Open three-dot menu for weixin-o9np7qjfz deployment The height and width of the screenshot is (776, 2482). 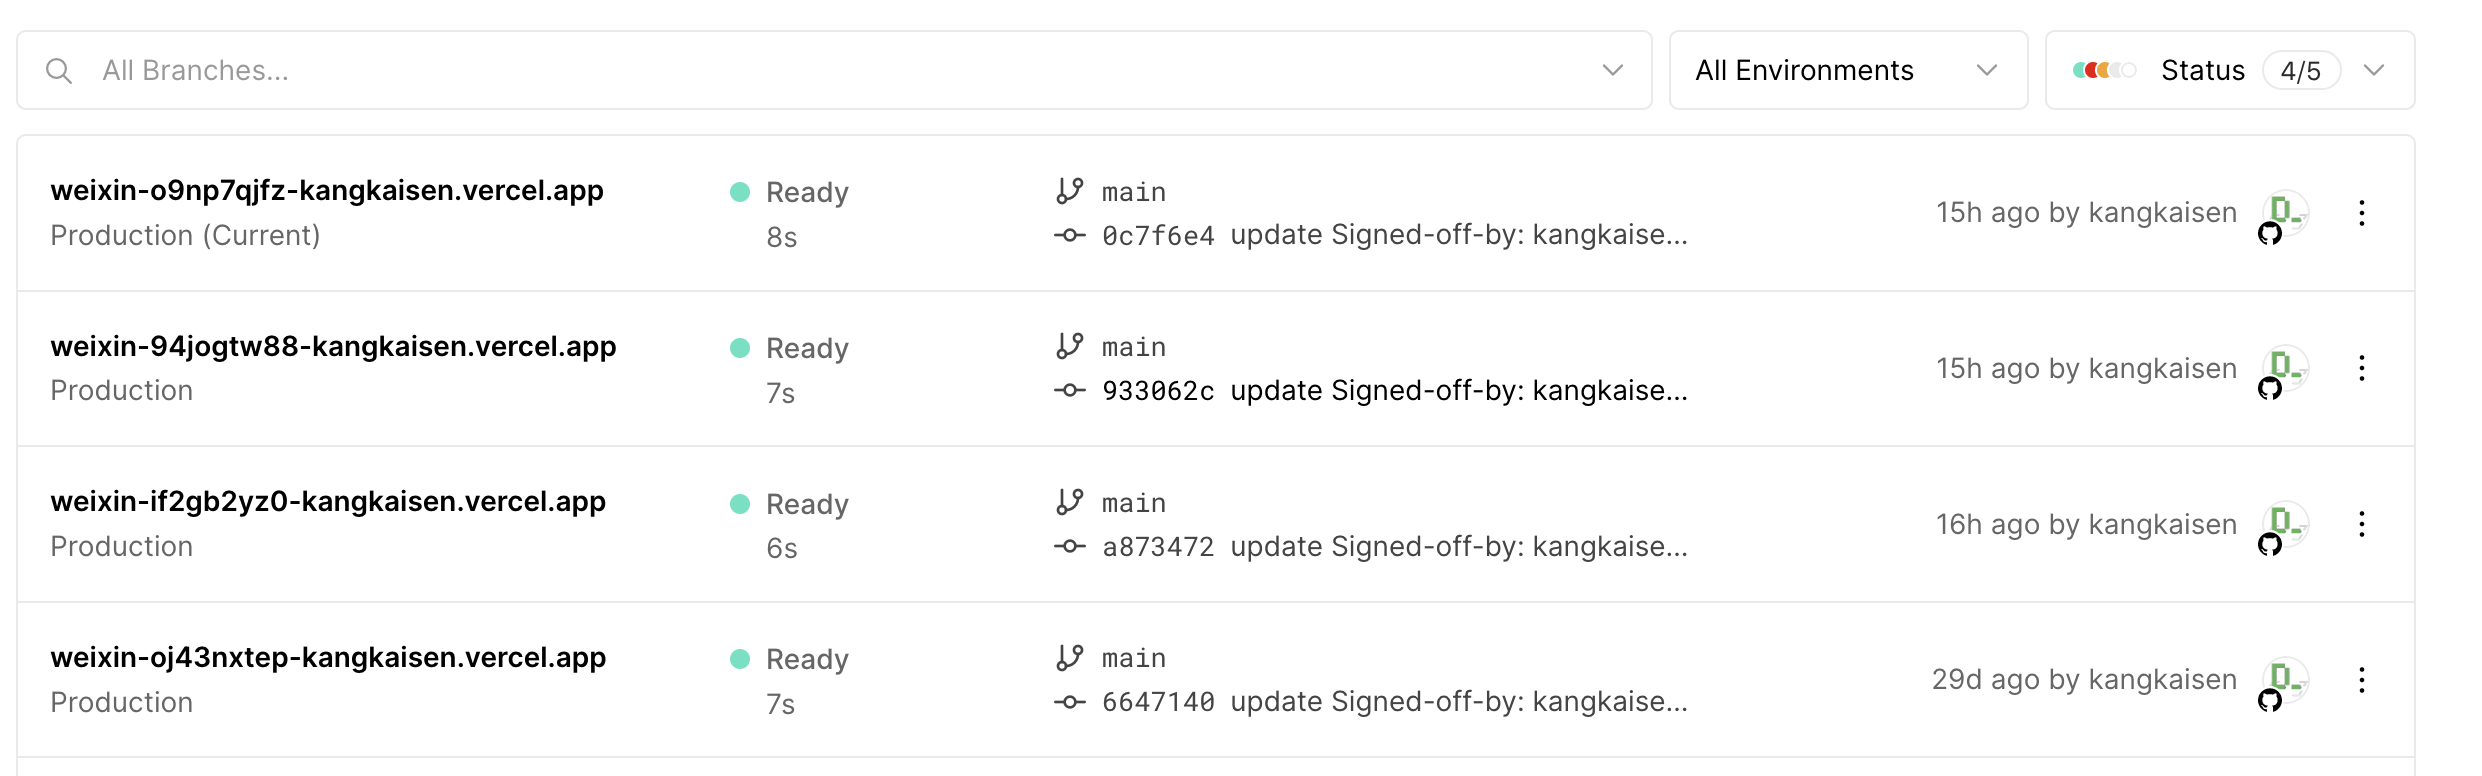2361,213
